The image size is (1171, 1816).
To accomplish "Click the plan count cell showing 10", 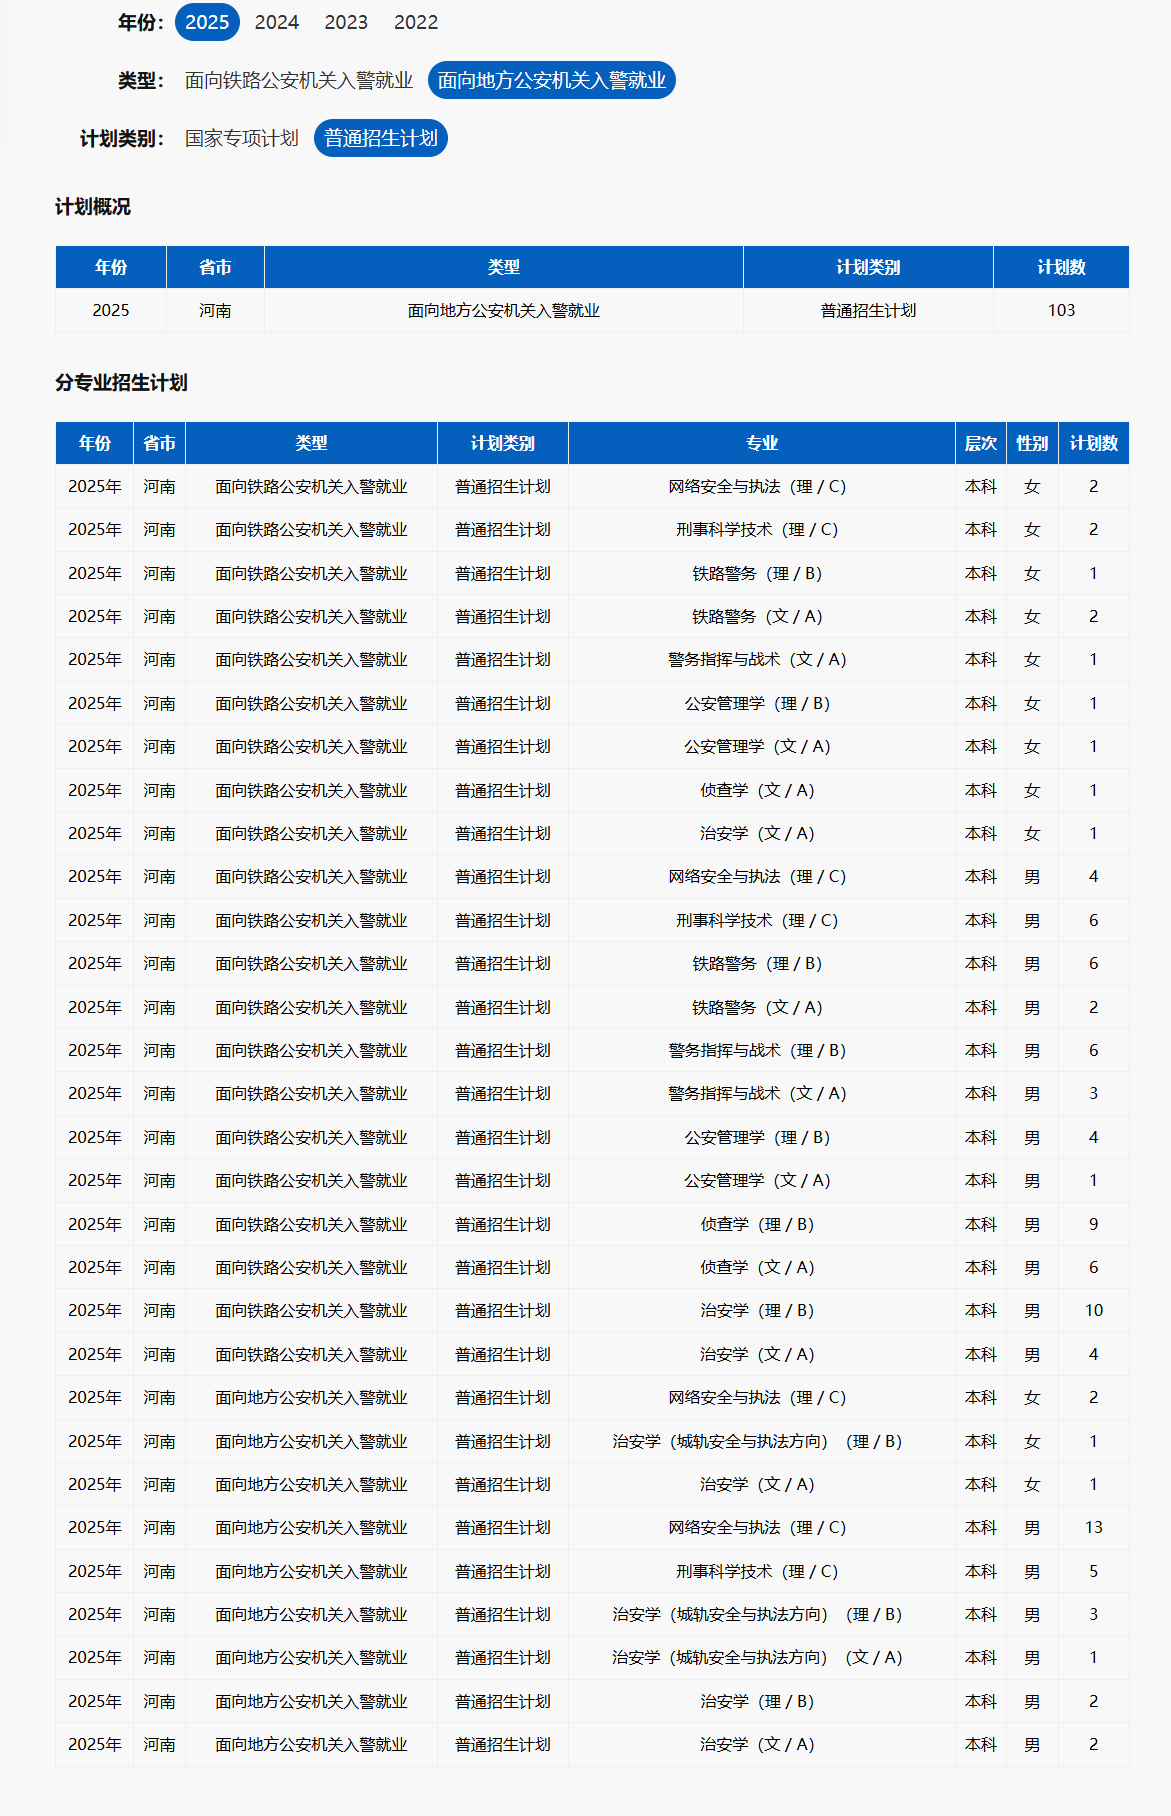I will (x=1093, y=1310).
